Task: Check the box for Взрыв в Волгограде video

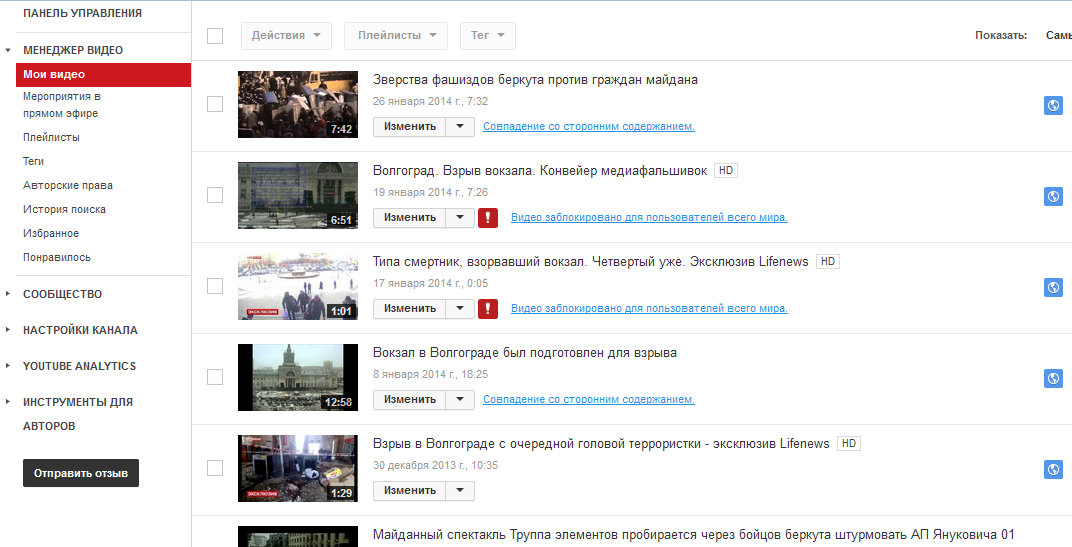Action: (x=215, y=468)
